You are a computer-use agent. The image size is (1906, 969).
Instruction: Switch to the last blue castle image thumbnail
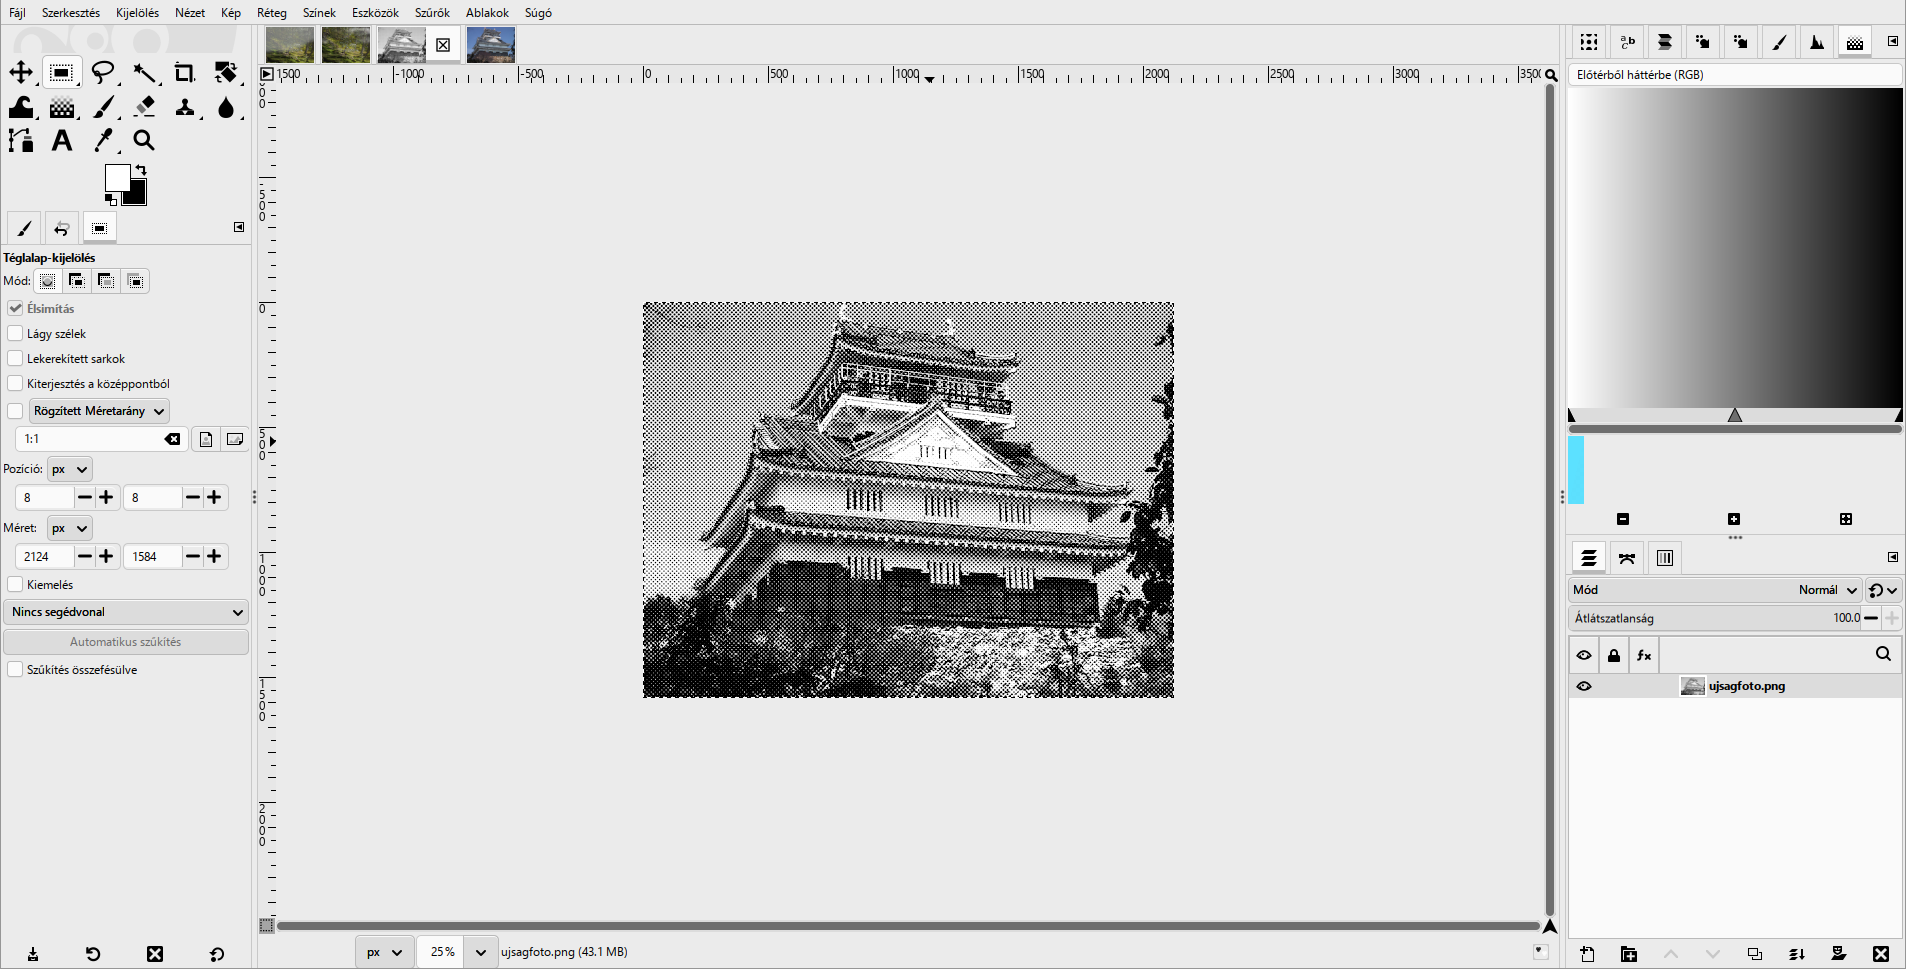click(491, 45)
